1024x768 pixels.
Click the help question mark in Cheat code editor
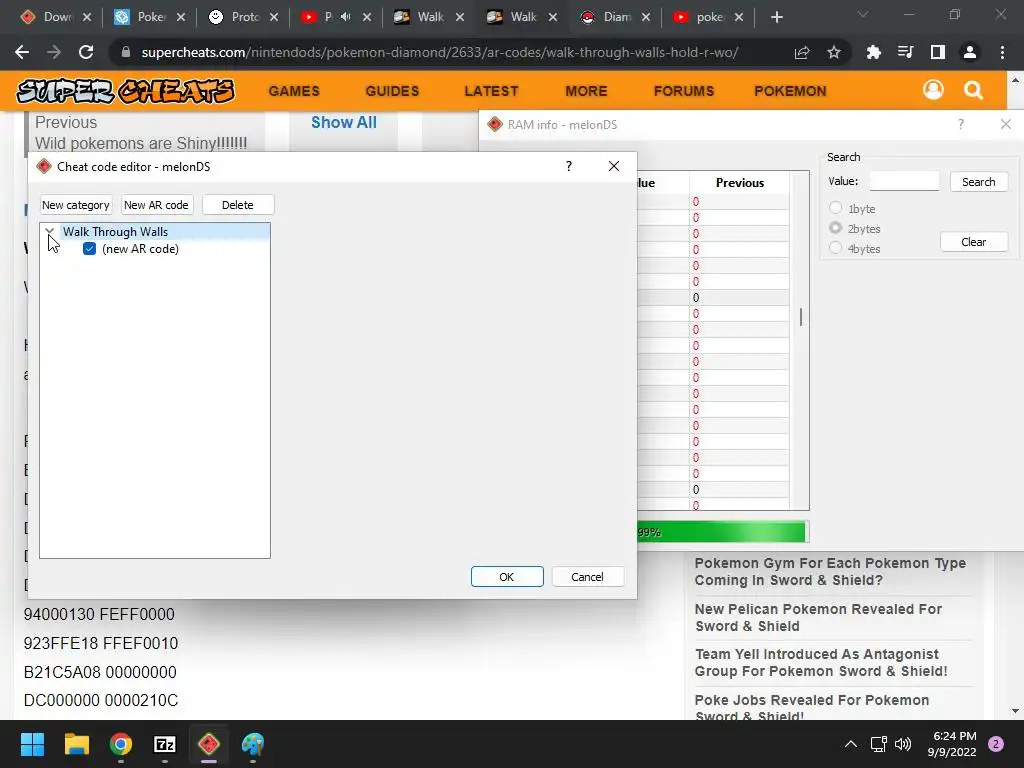569,166
